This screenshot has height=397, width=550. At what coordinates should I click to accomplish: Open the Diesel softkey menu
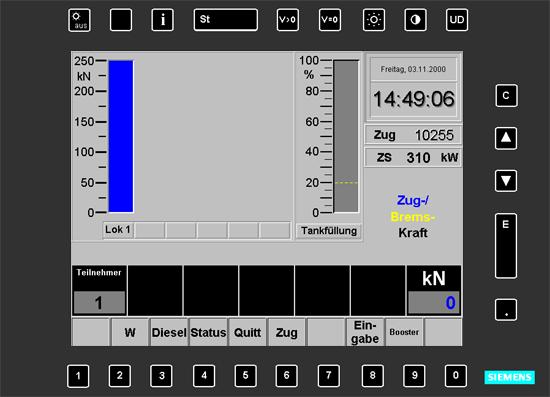click(x=169, y=332)
